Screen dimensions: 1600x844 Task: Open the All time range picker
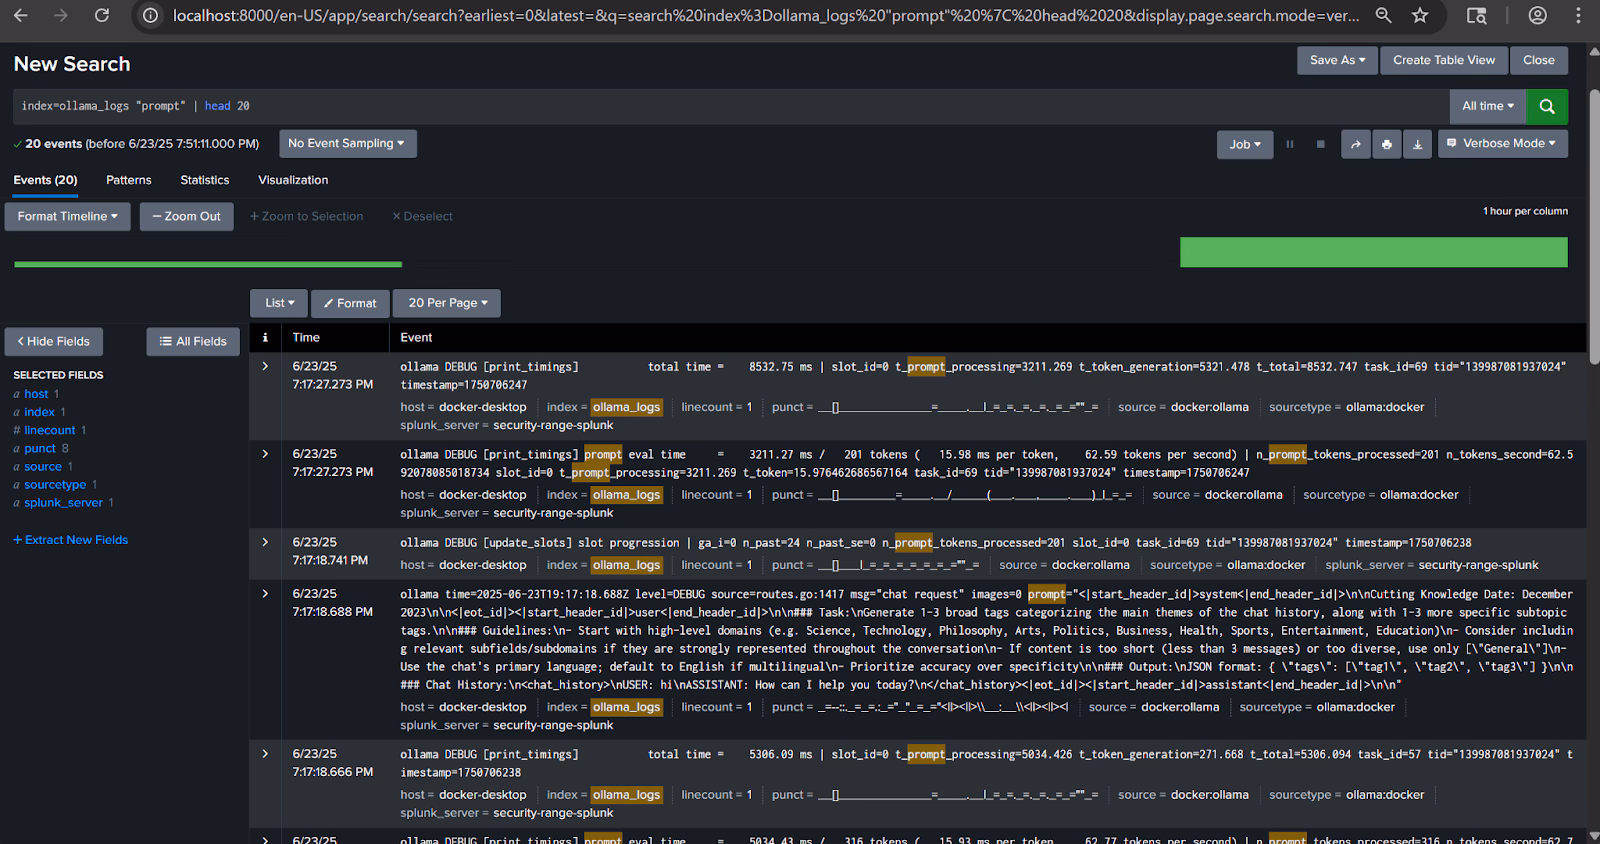click(x=1487, y=106)
